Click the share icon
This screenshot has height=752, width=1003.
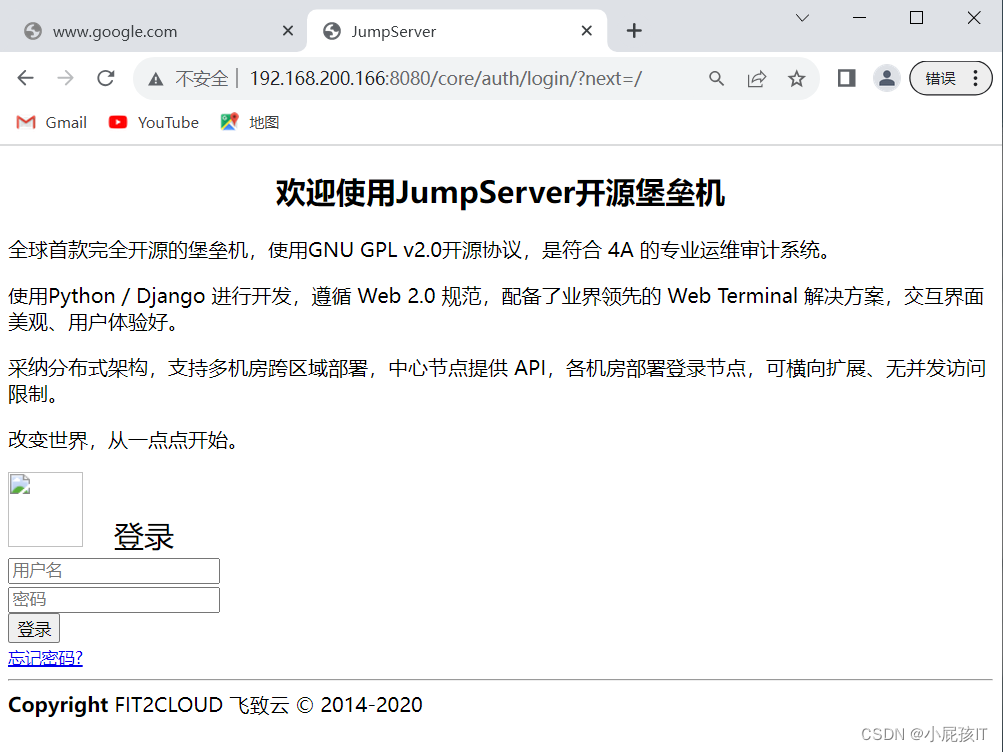tap(758, 78)
